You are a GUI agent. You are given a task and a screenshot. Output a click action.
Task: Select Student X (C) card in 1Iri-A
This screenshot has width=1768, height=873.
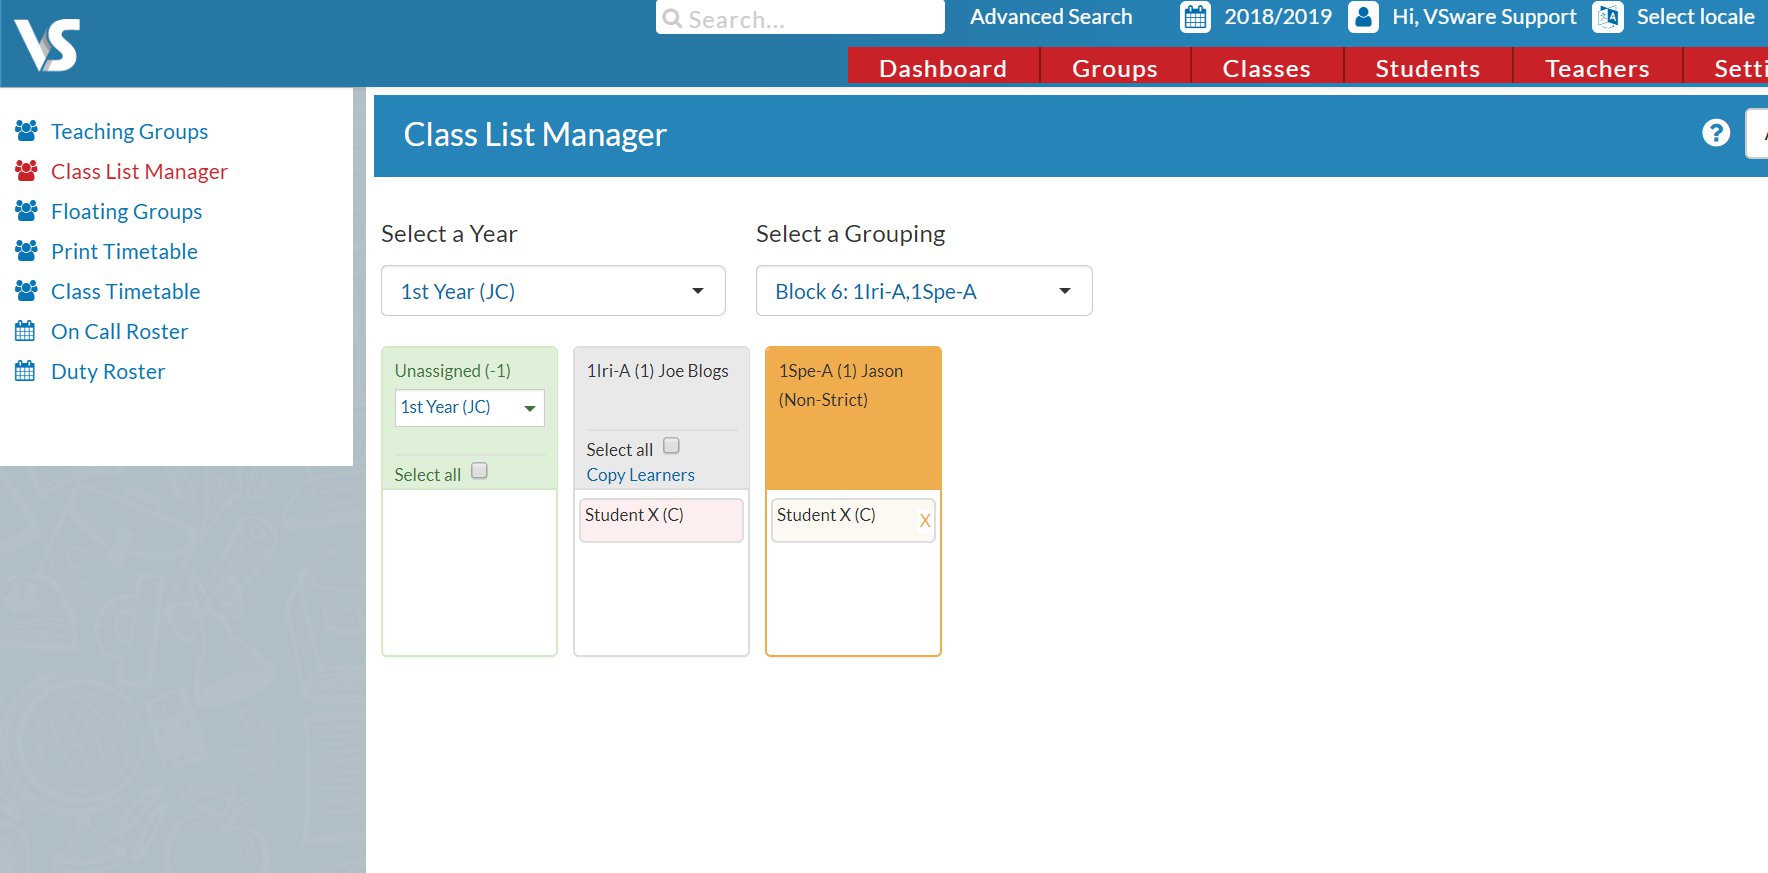point(661,520)
